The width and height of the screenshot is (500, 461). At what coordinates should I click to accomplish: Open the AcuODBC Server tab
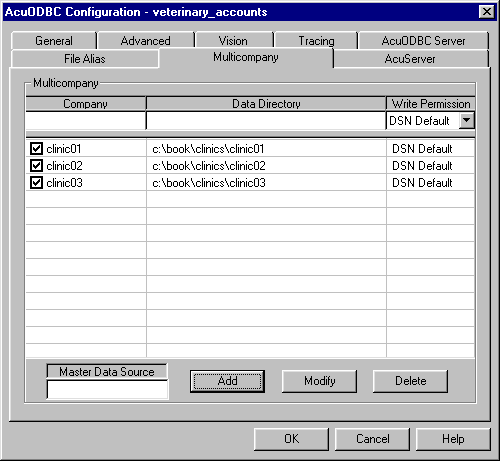pos(423,41)
